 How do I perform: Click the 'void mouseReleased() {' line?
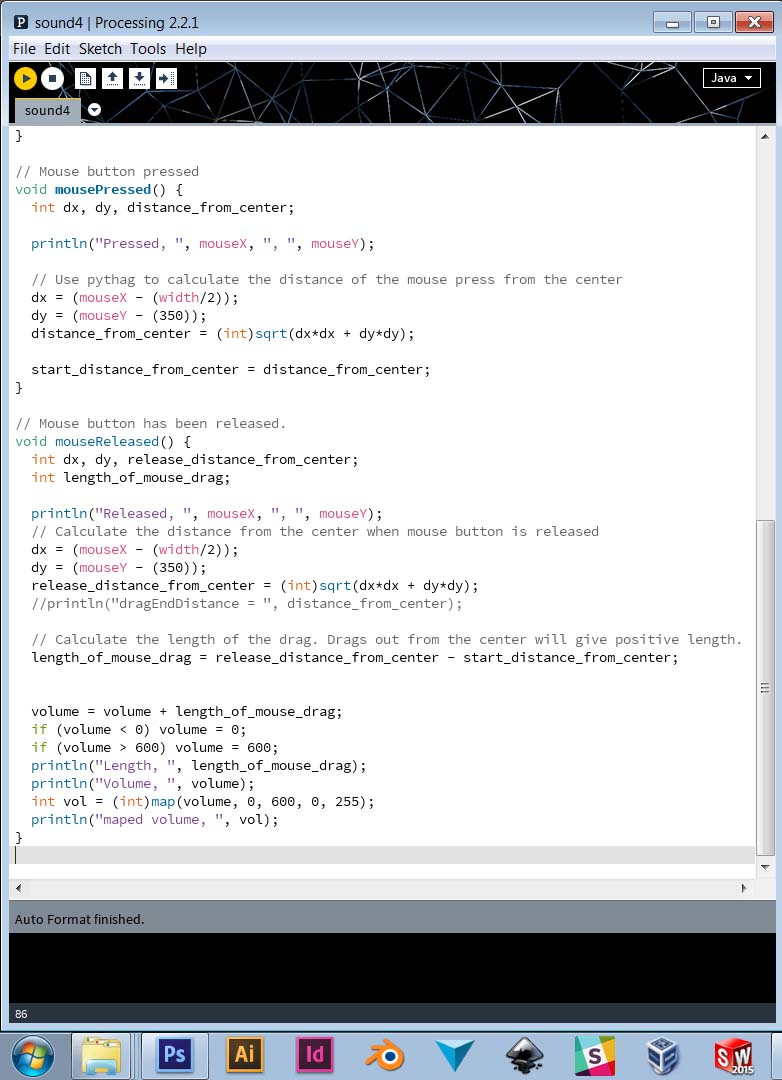(103, 442)
